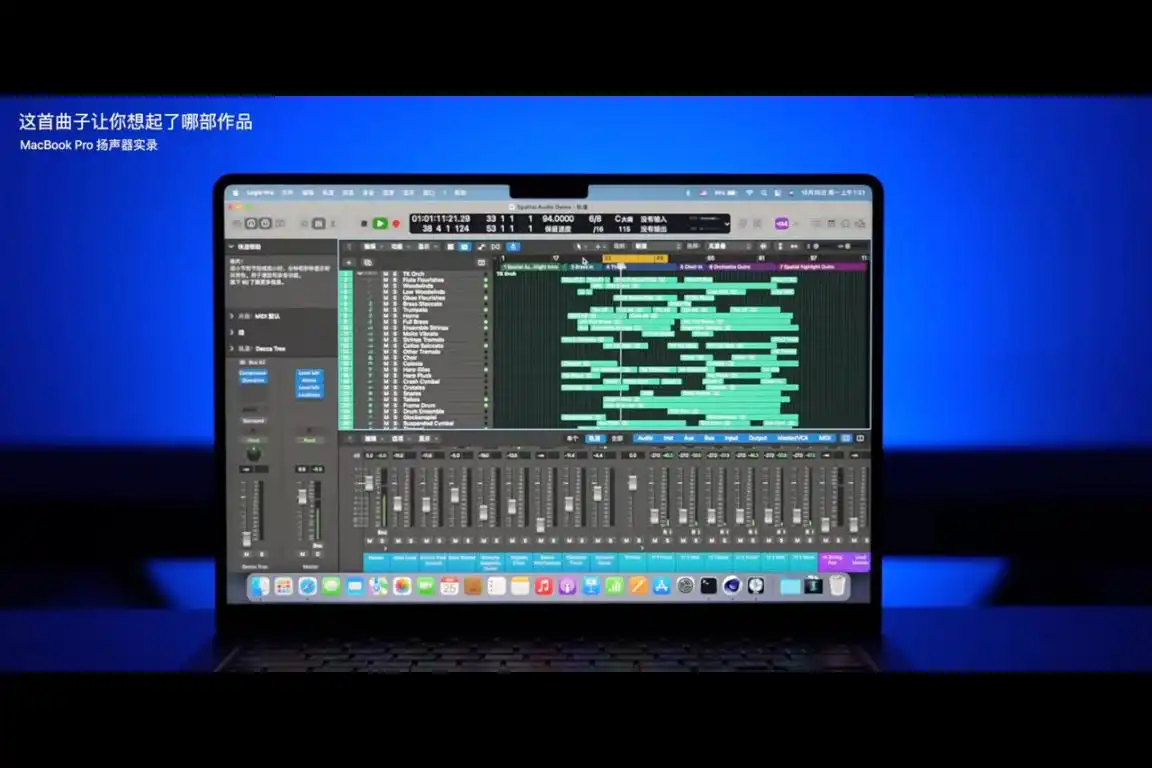The height and width of the screenshot is (768, 1152).
Task: Select the Master/VCA mixer filter button
Action: 793,439
